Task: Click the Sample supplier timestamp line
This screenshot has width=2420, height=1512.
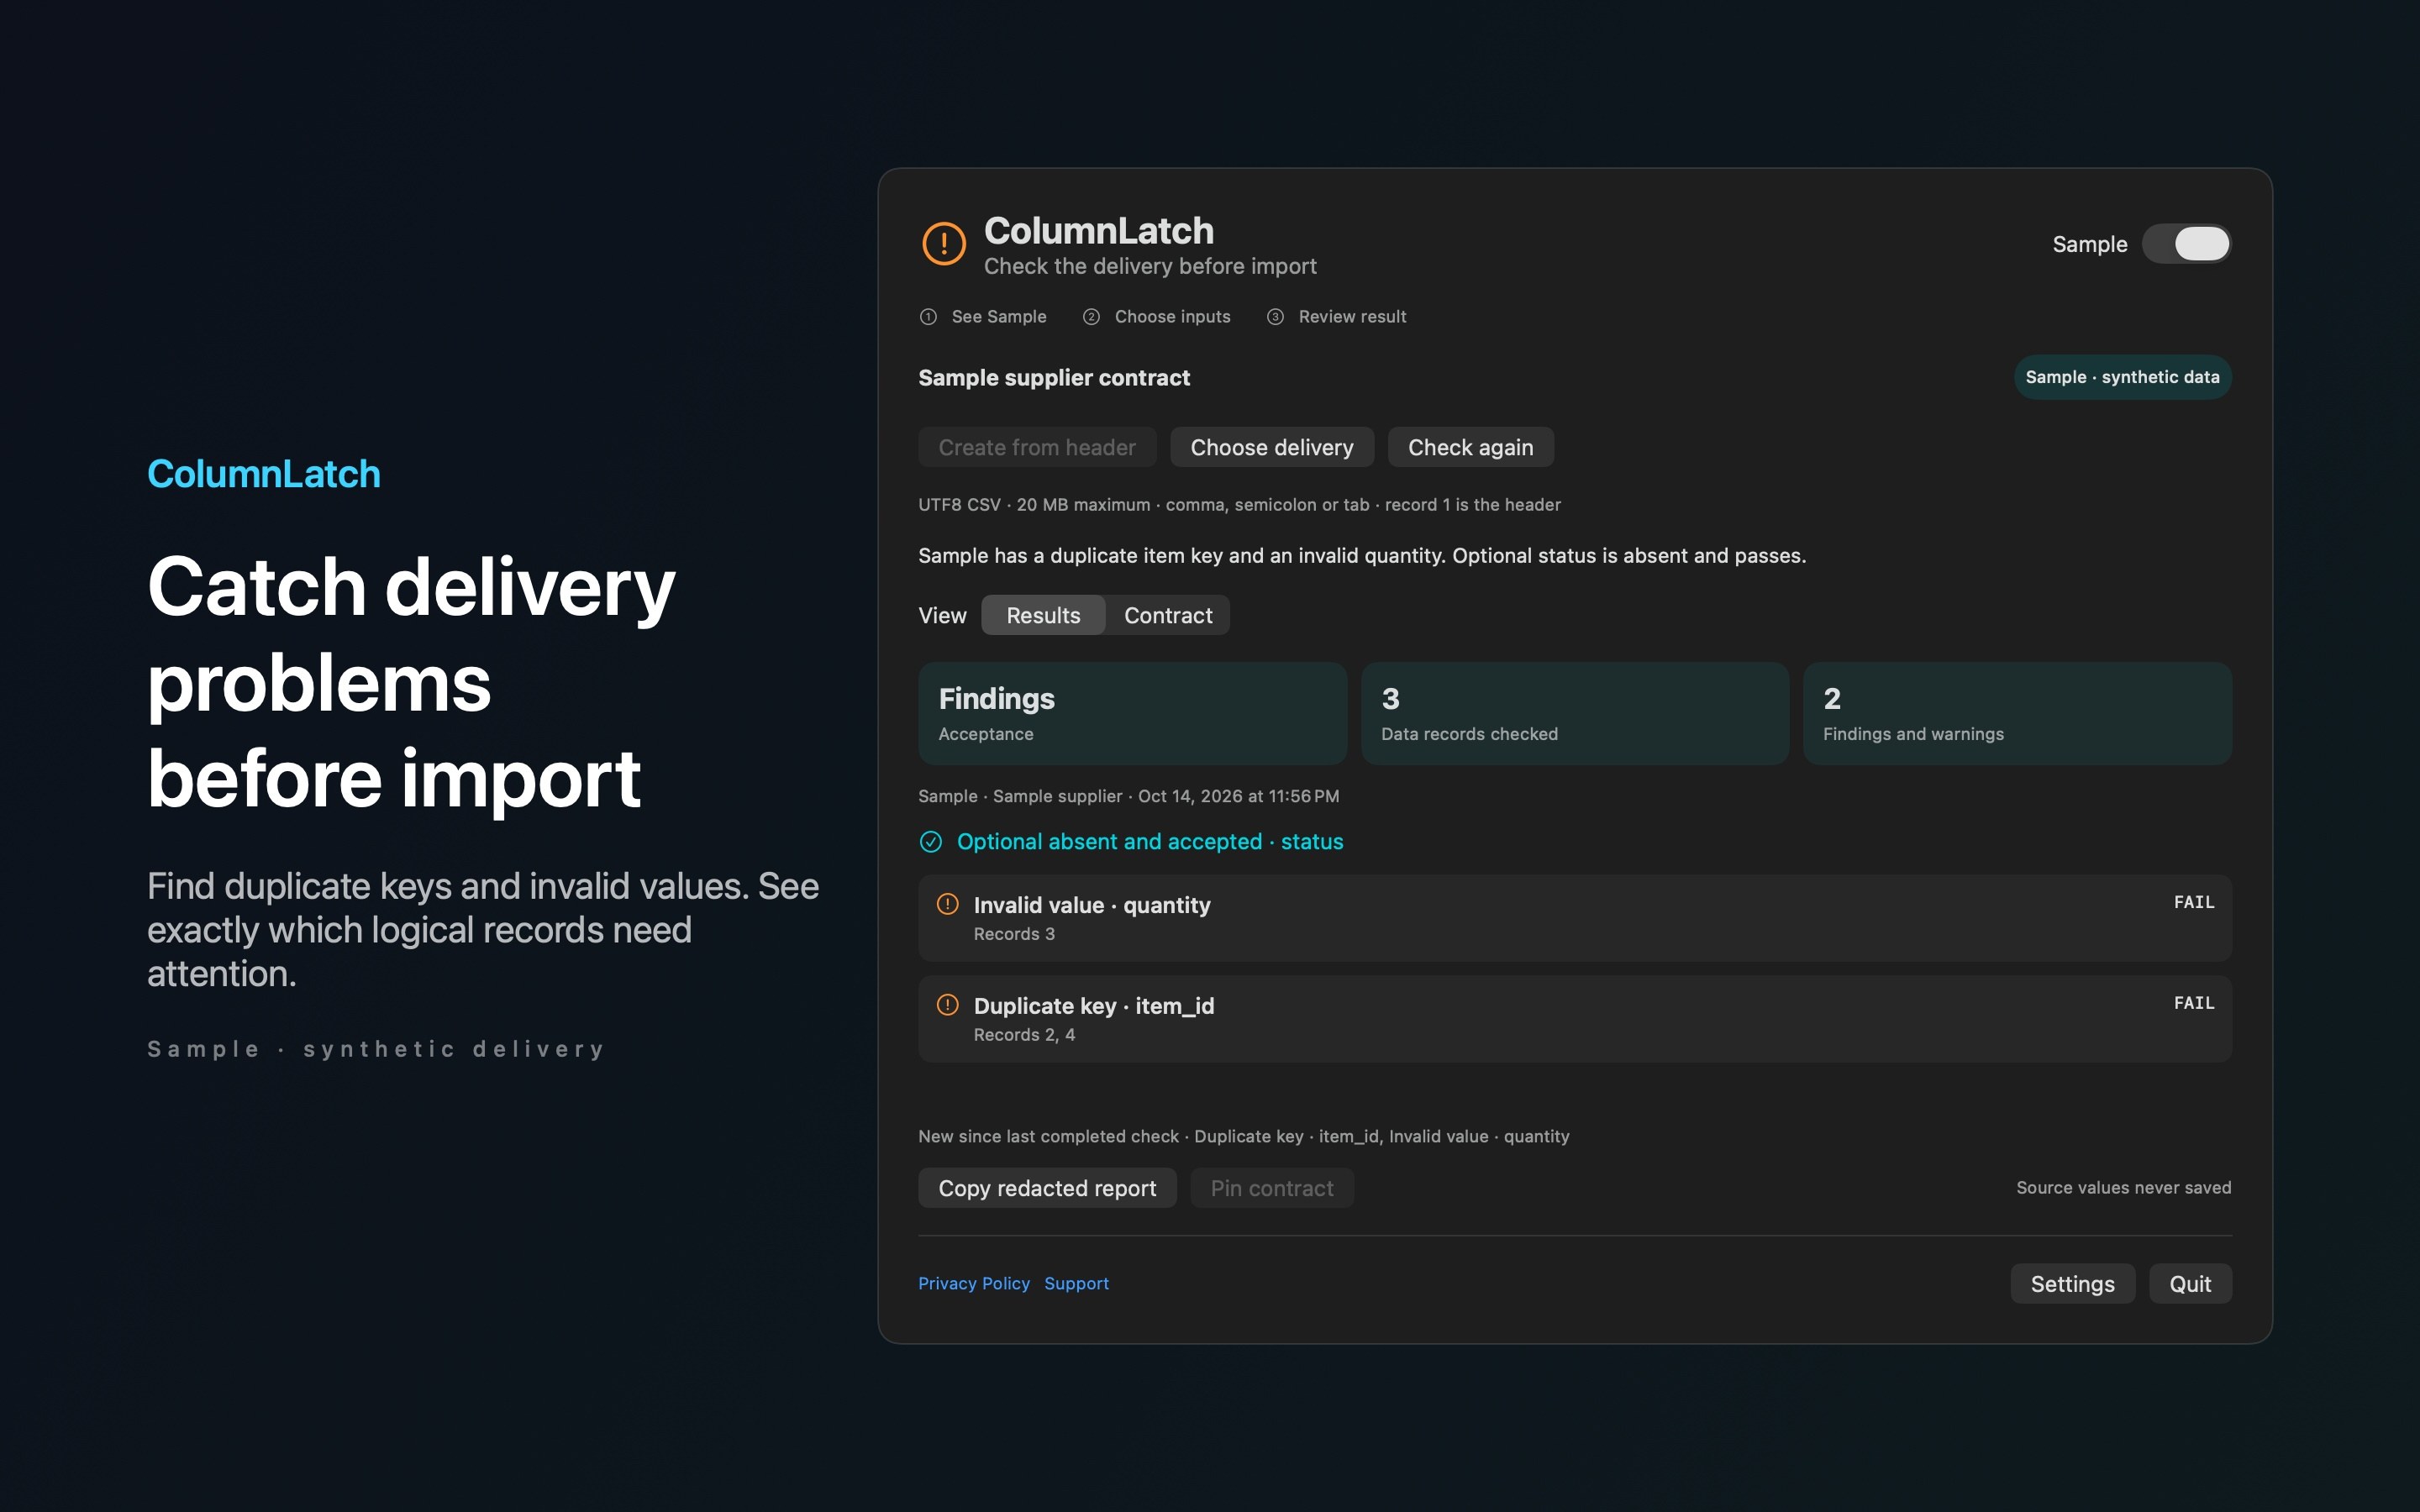Action: (x=1128, y=797)
